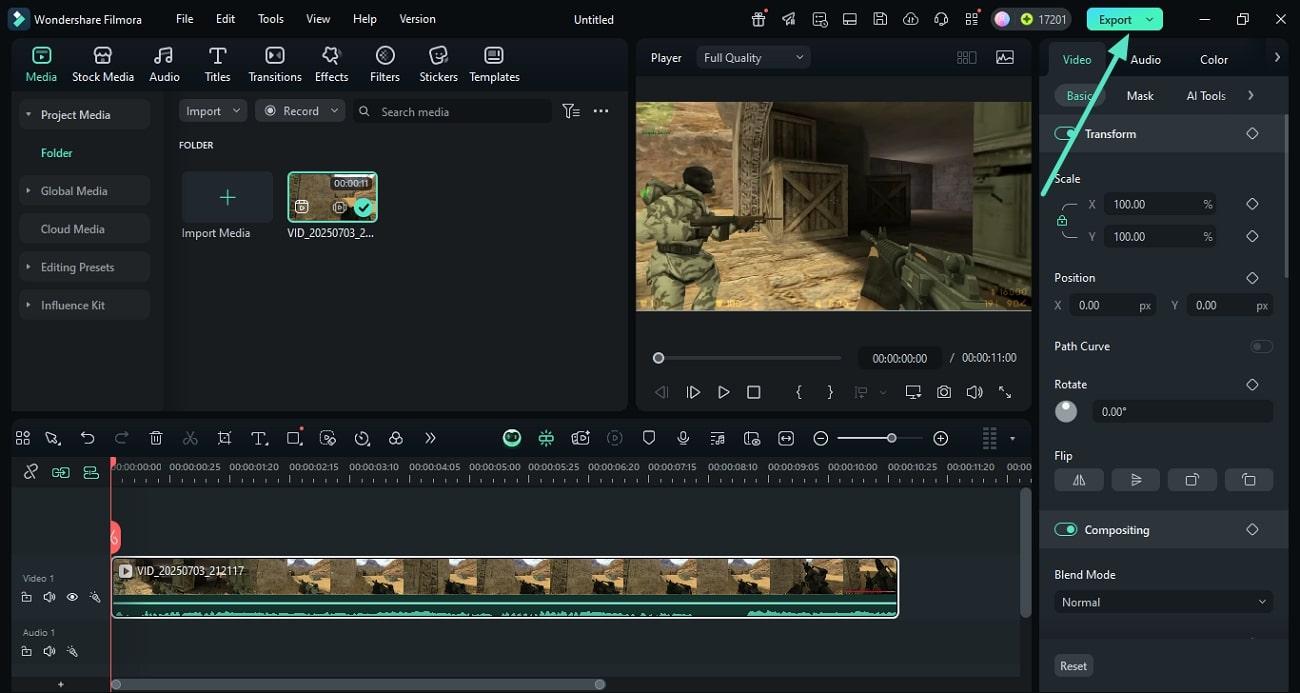Toggle the timeline link icon
This screenshot has height=693, width=1300.
[x=31, y=472]
